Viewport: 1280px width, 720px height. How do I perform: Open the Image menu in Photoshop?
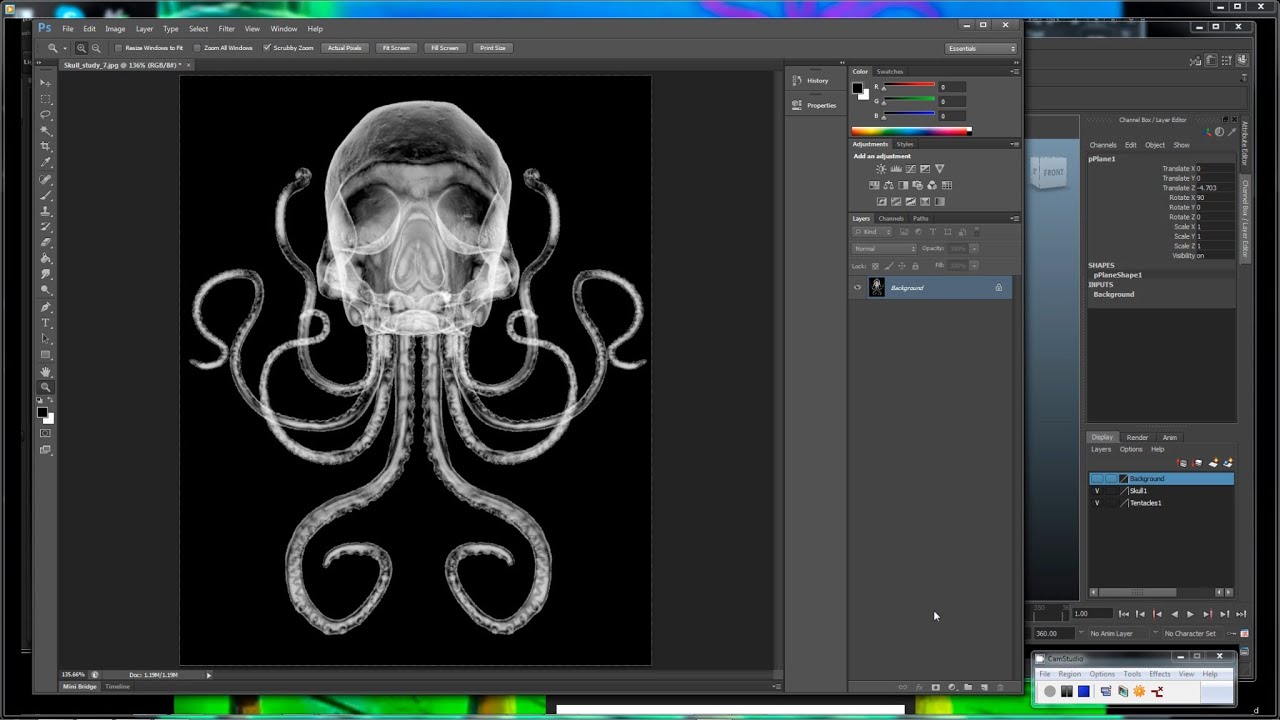(115, 29)
